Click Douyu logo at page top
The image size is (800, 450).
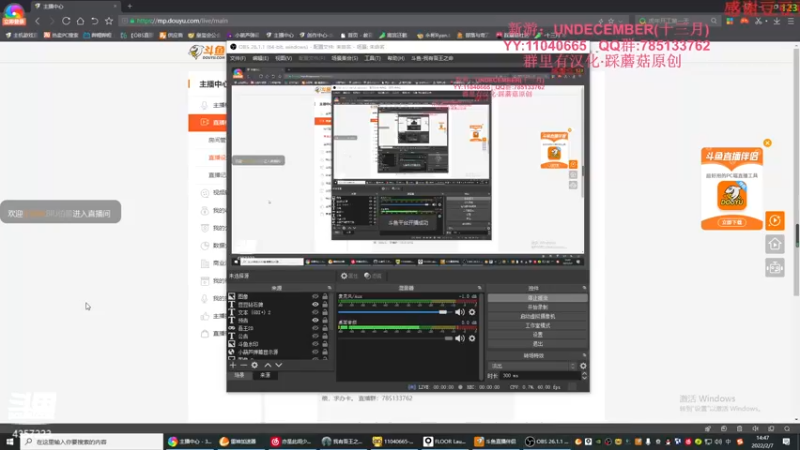click(x=207, y=52)
